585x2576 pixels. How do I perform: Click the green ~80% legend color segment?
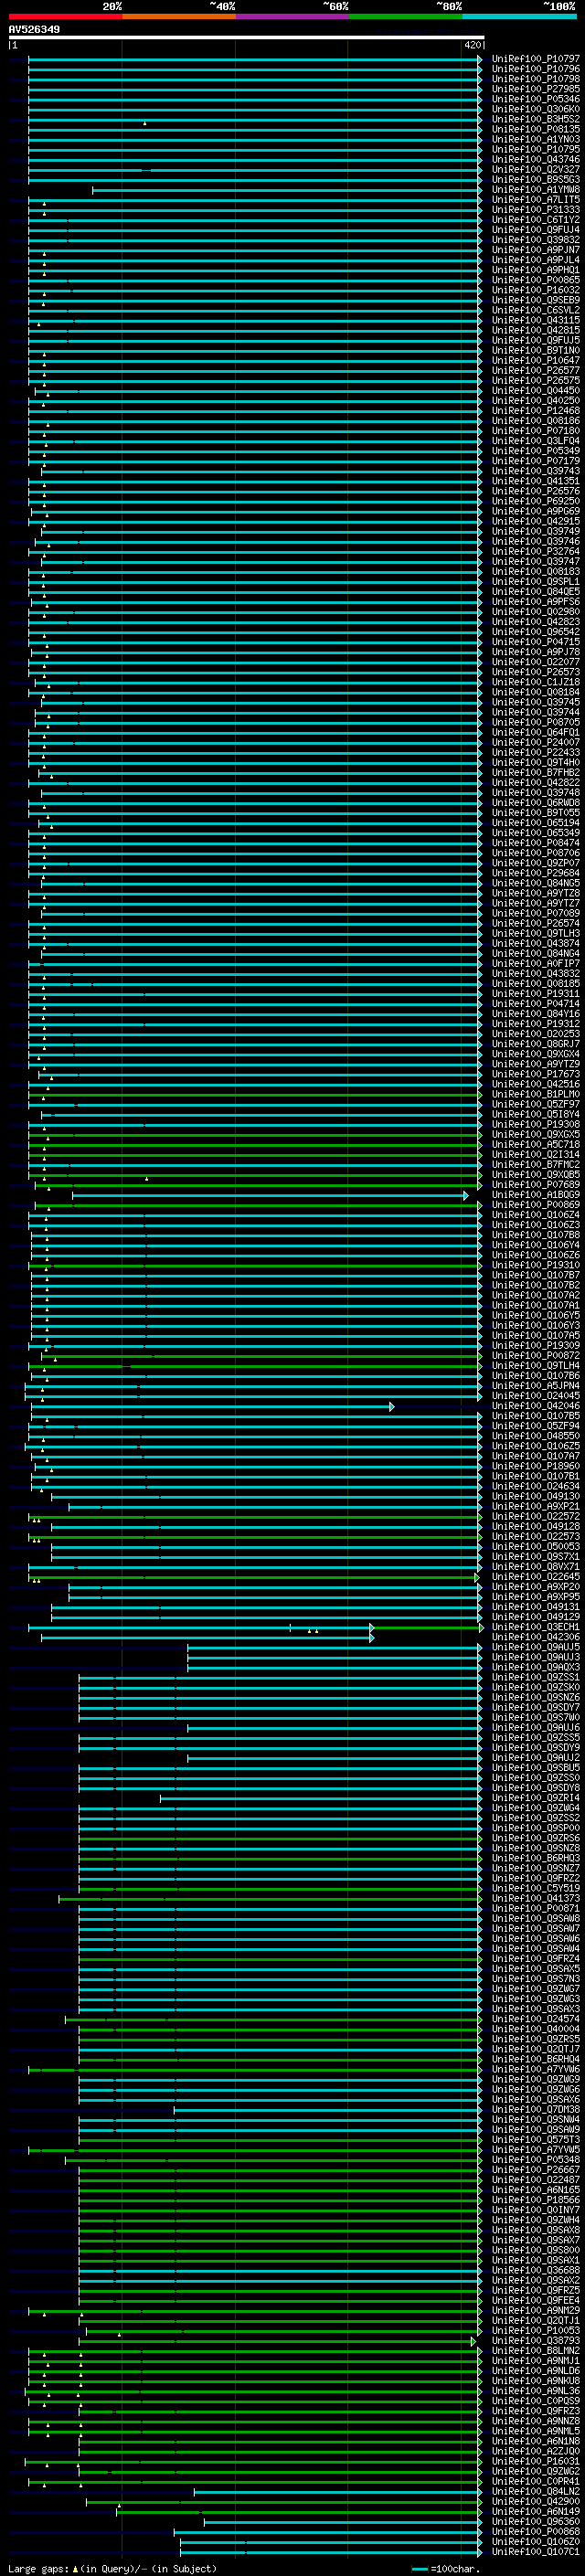[x=405, y=16]
